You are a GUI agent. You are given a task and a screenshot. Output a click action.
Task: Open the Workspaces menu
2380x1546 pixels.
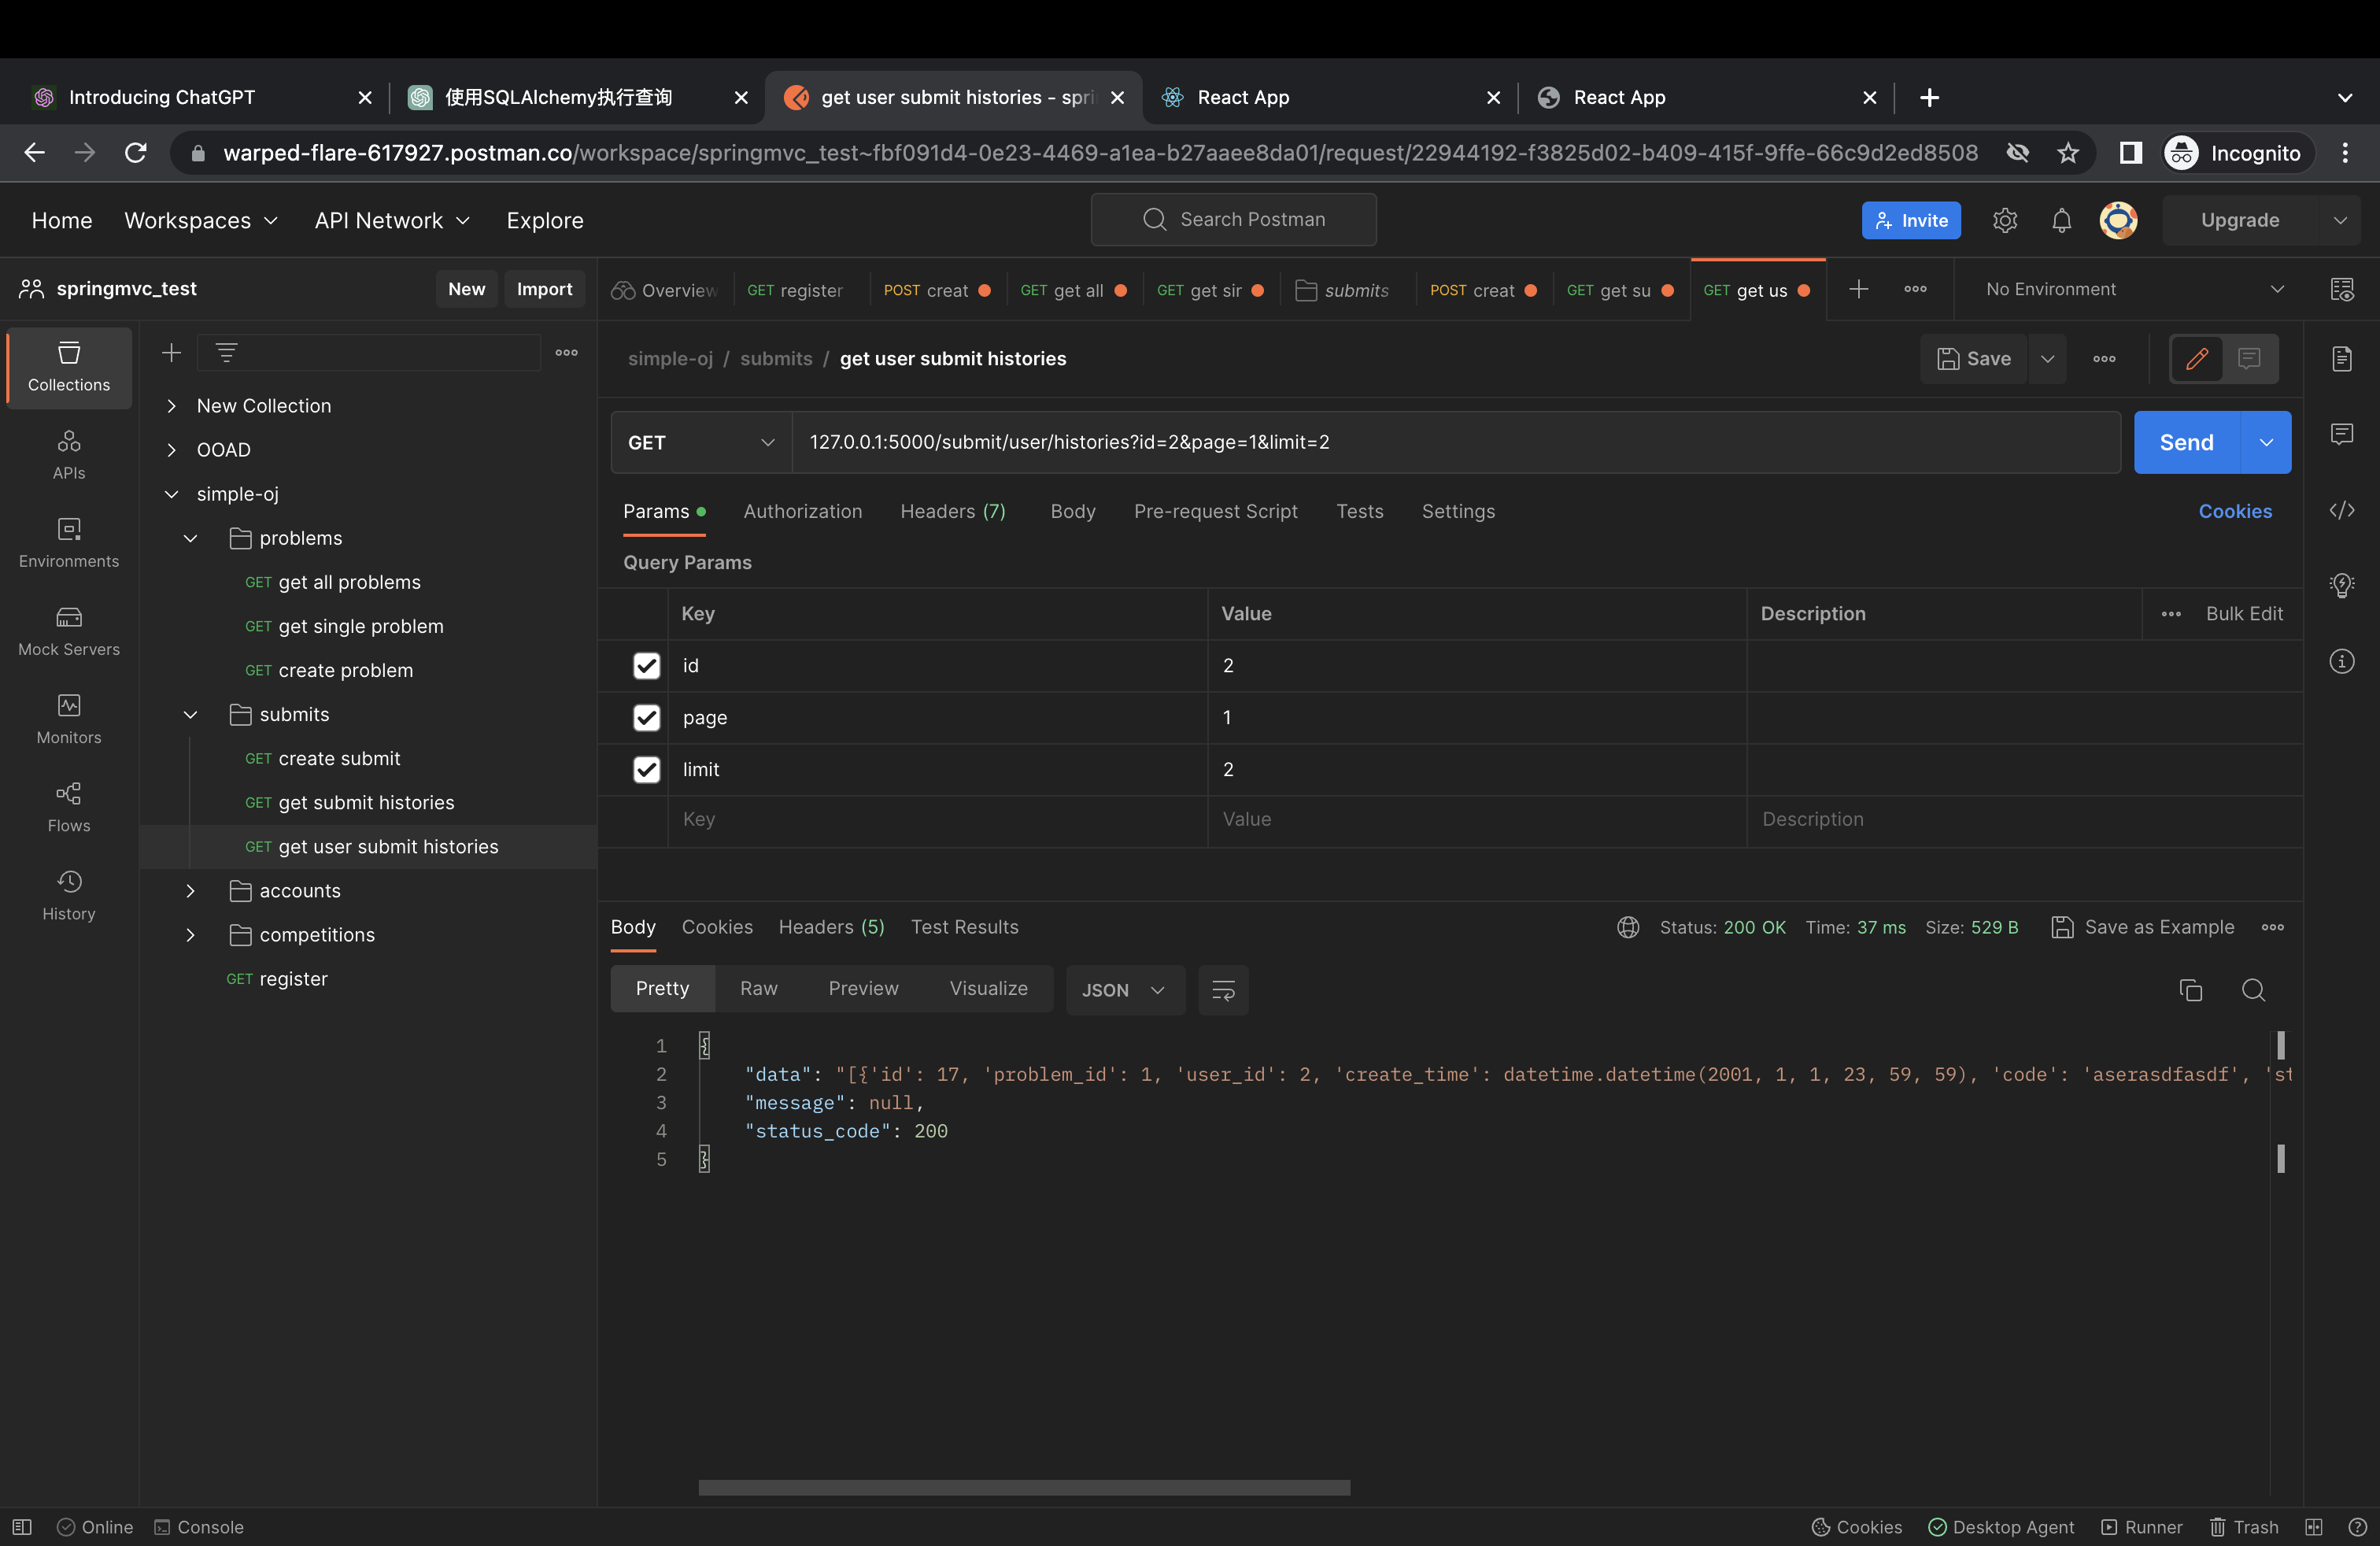click(x=200, y=220)
